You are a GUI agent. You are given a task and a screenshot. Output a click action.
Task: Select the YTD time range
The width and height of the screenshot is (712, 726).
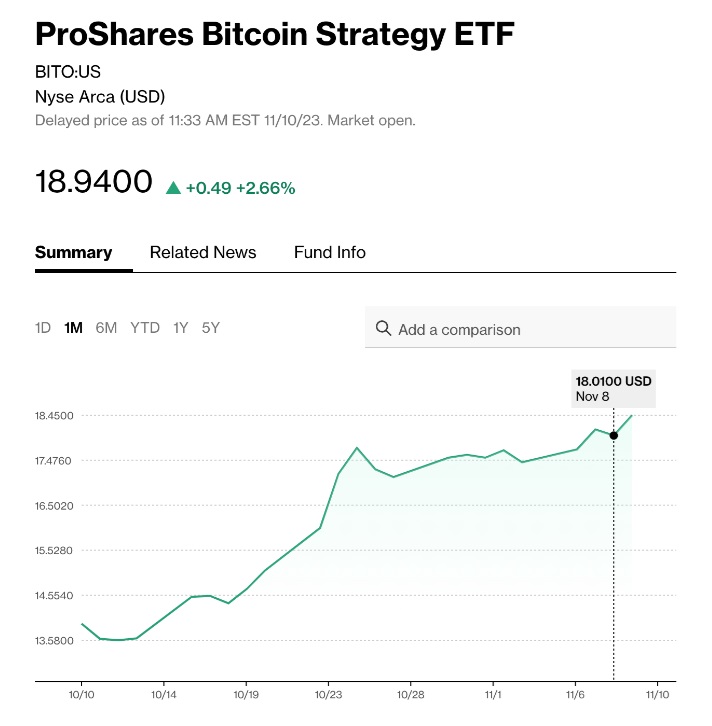tap(145, 328)
